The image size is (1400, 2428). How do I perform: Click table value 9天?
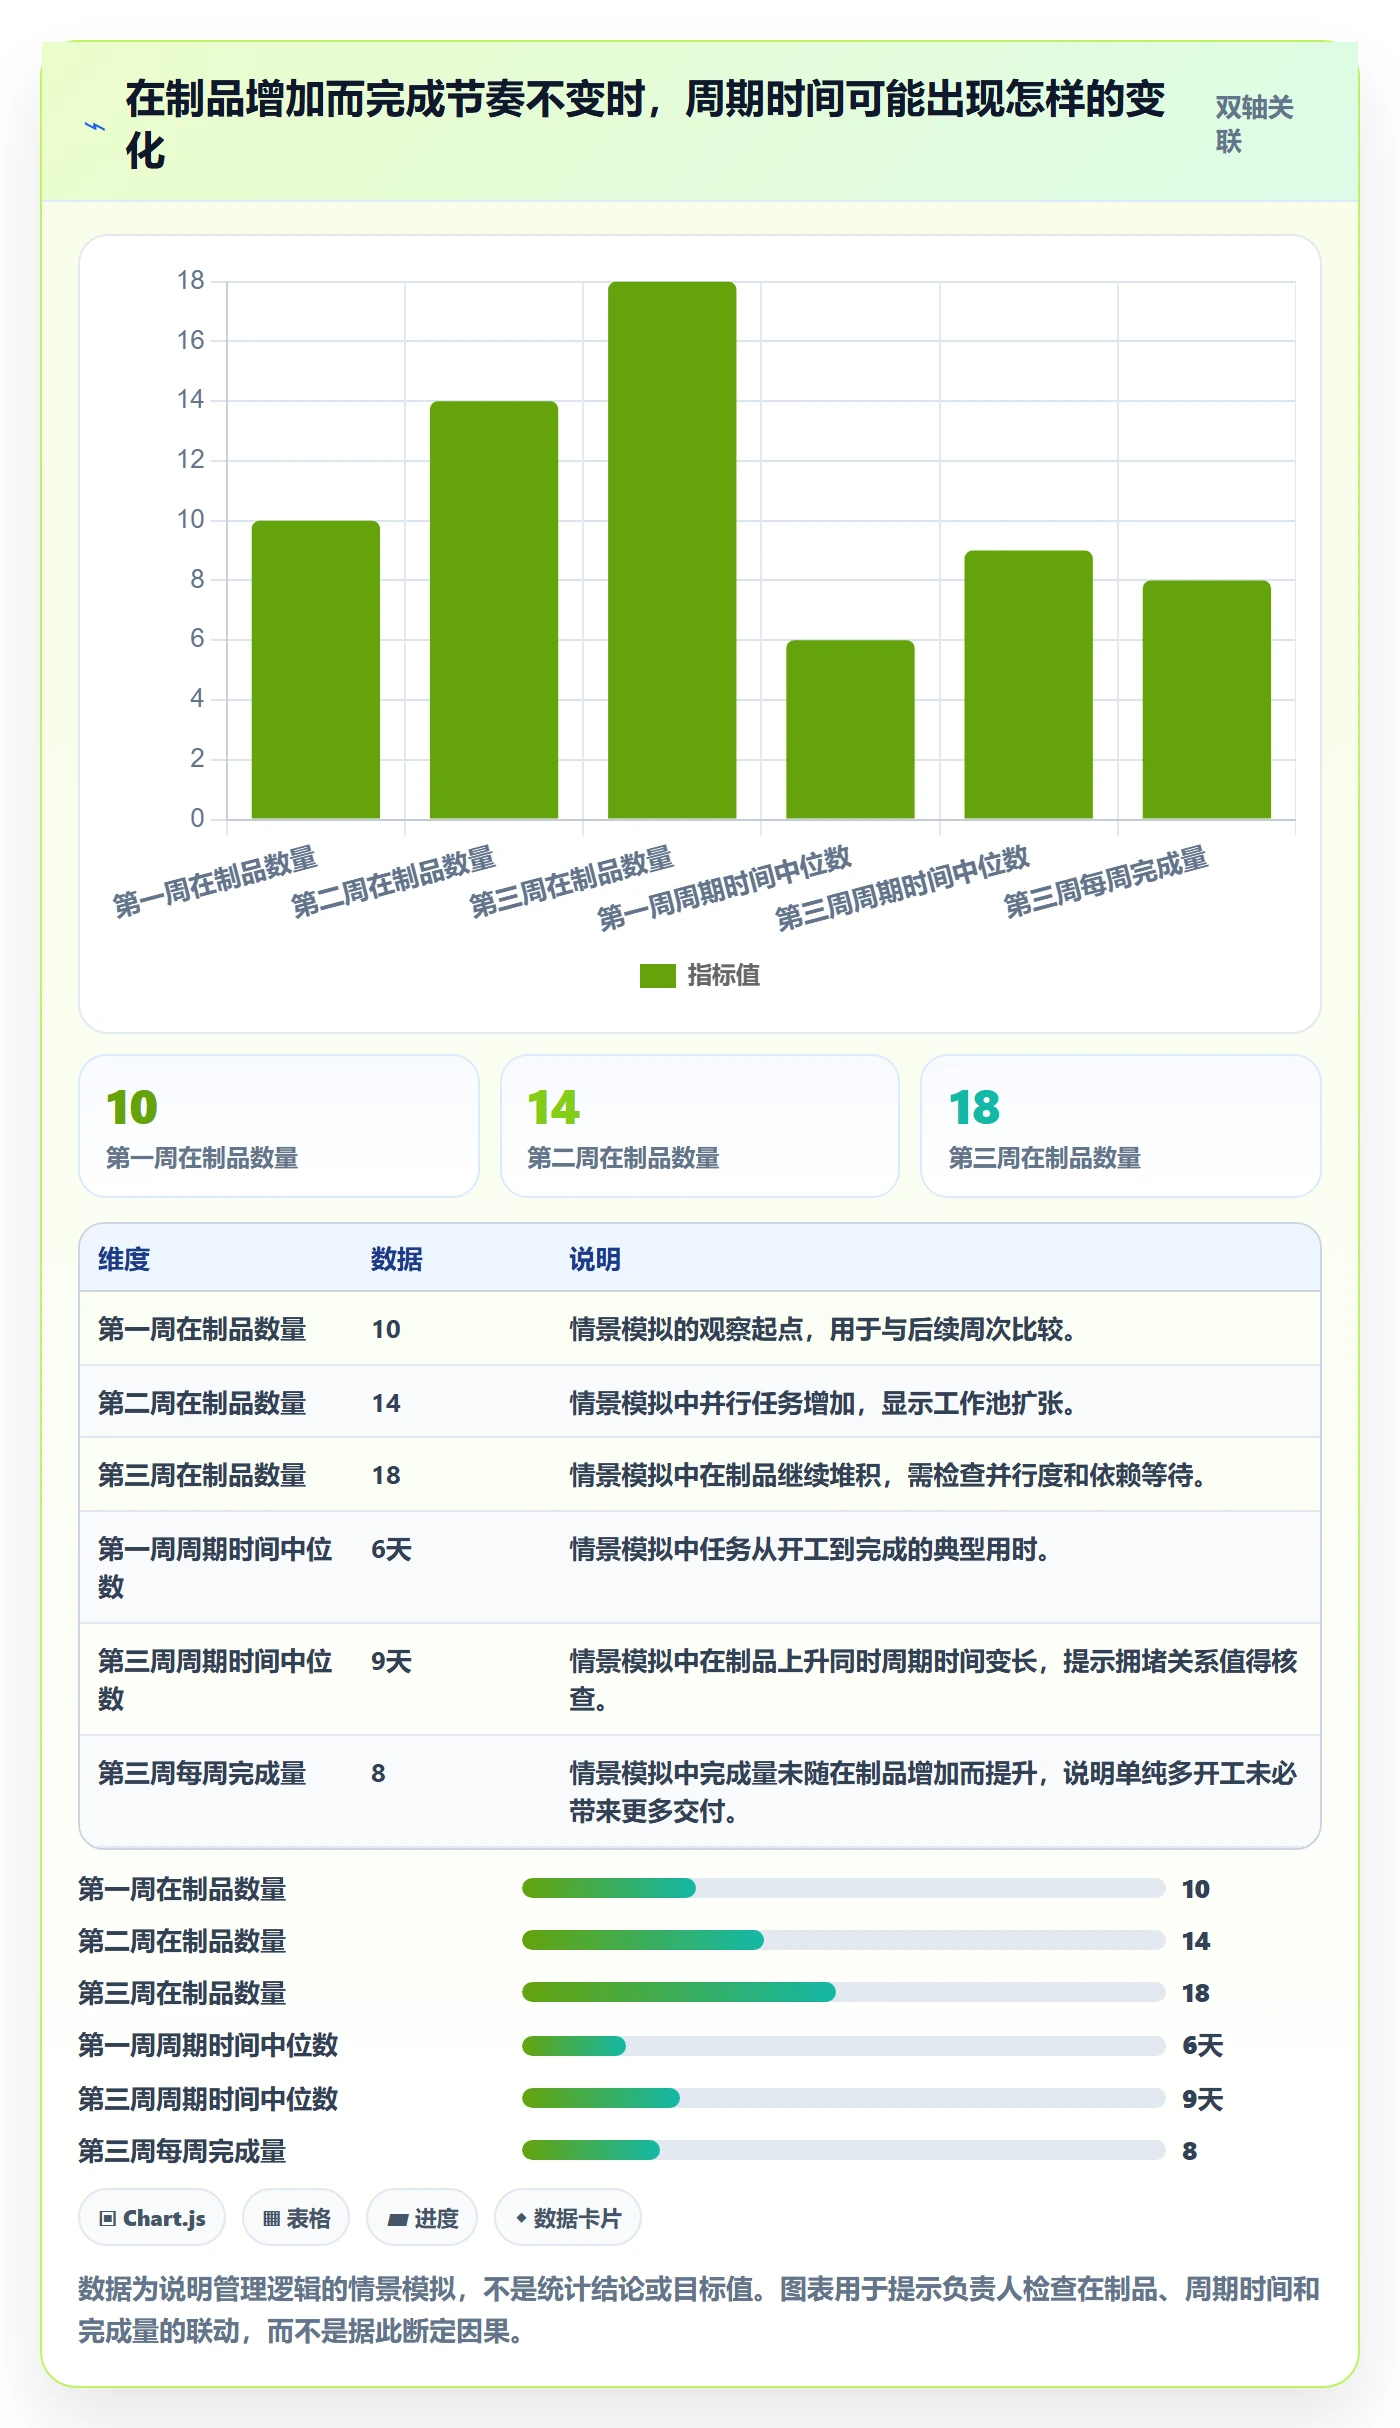point(391,1661)
